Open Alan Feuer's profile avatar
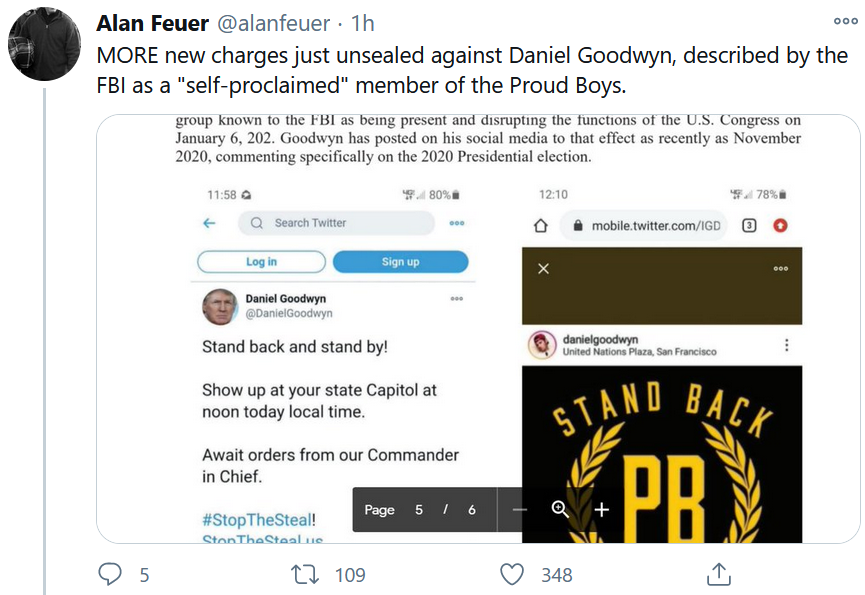 click(45, 44)
